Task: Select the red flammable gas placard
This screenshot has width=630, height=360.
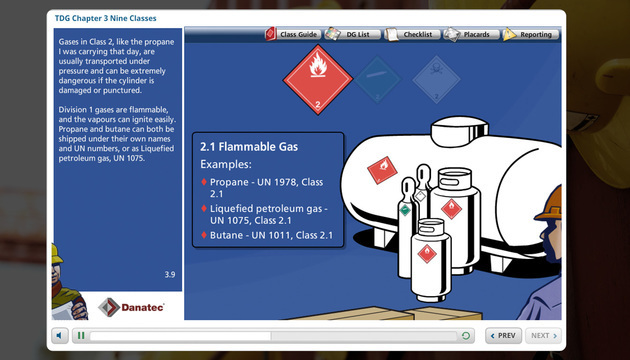Action: pos(318,80)
